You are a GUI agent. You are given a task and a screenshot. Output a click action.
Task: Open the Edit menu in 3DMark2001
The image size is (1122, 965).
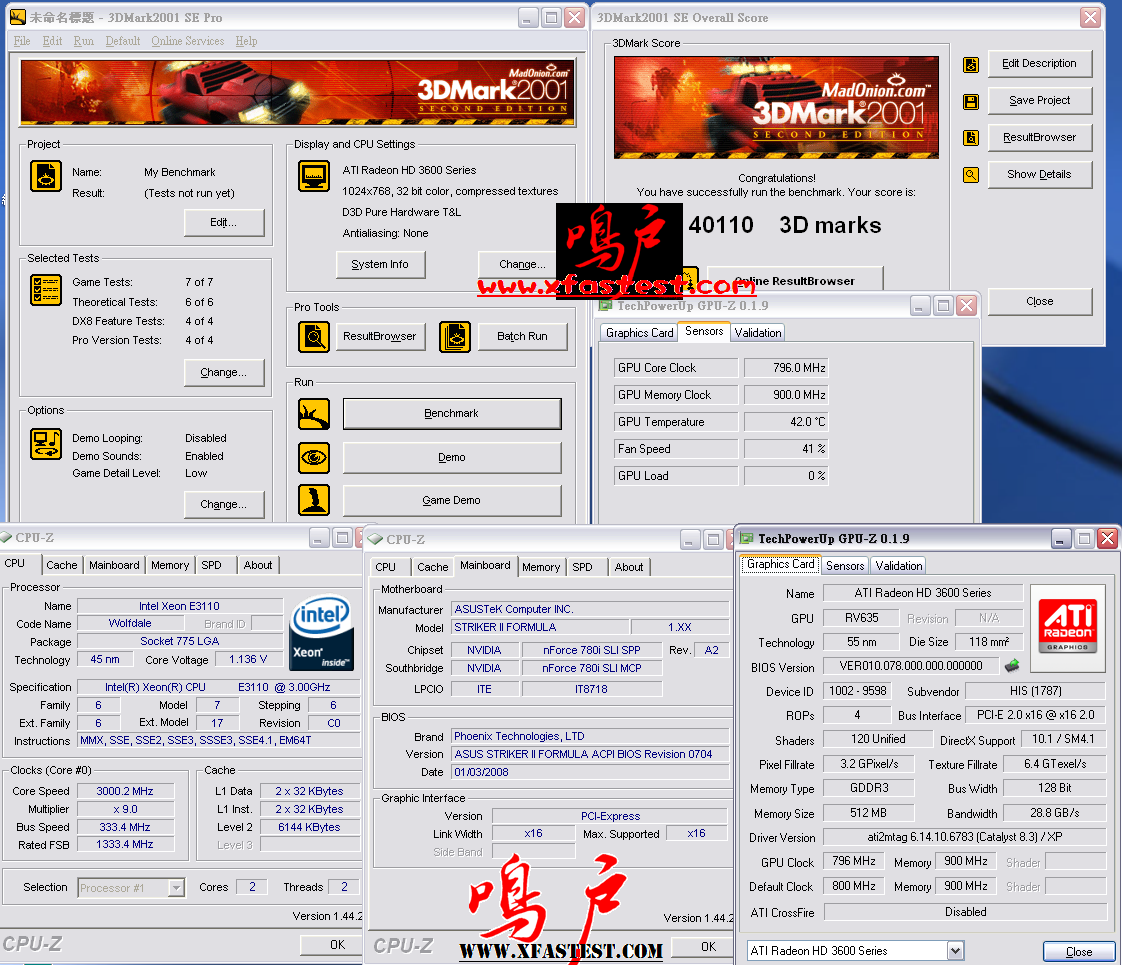pos(52,41)
